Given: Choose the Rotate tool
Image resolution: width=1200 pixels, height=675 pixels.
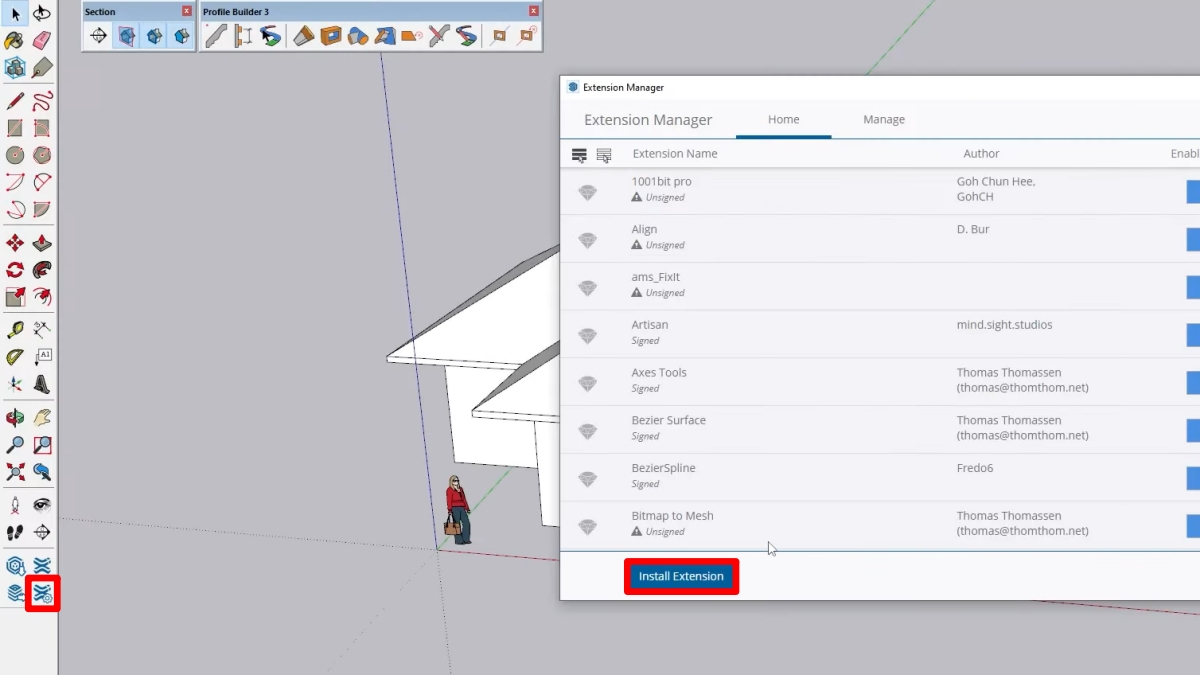Looking at the screenshot, I should (x=15, y=270).
